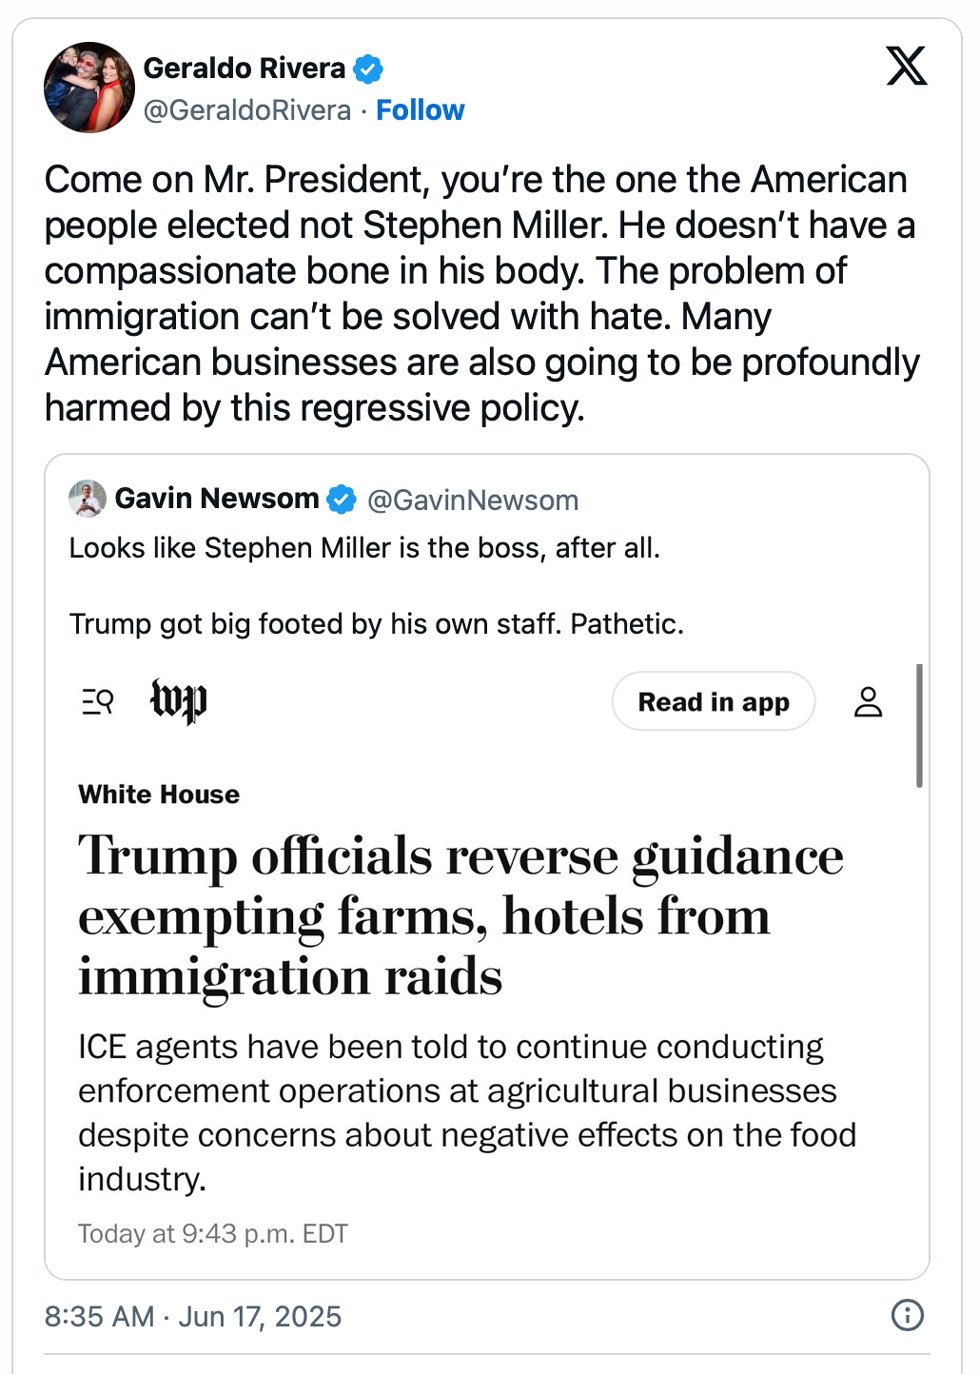Click the 8:35 AM Jun 17 timestamp

point(193,1316)
